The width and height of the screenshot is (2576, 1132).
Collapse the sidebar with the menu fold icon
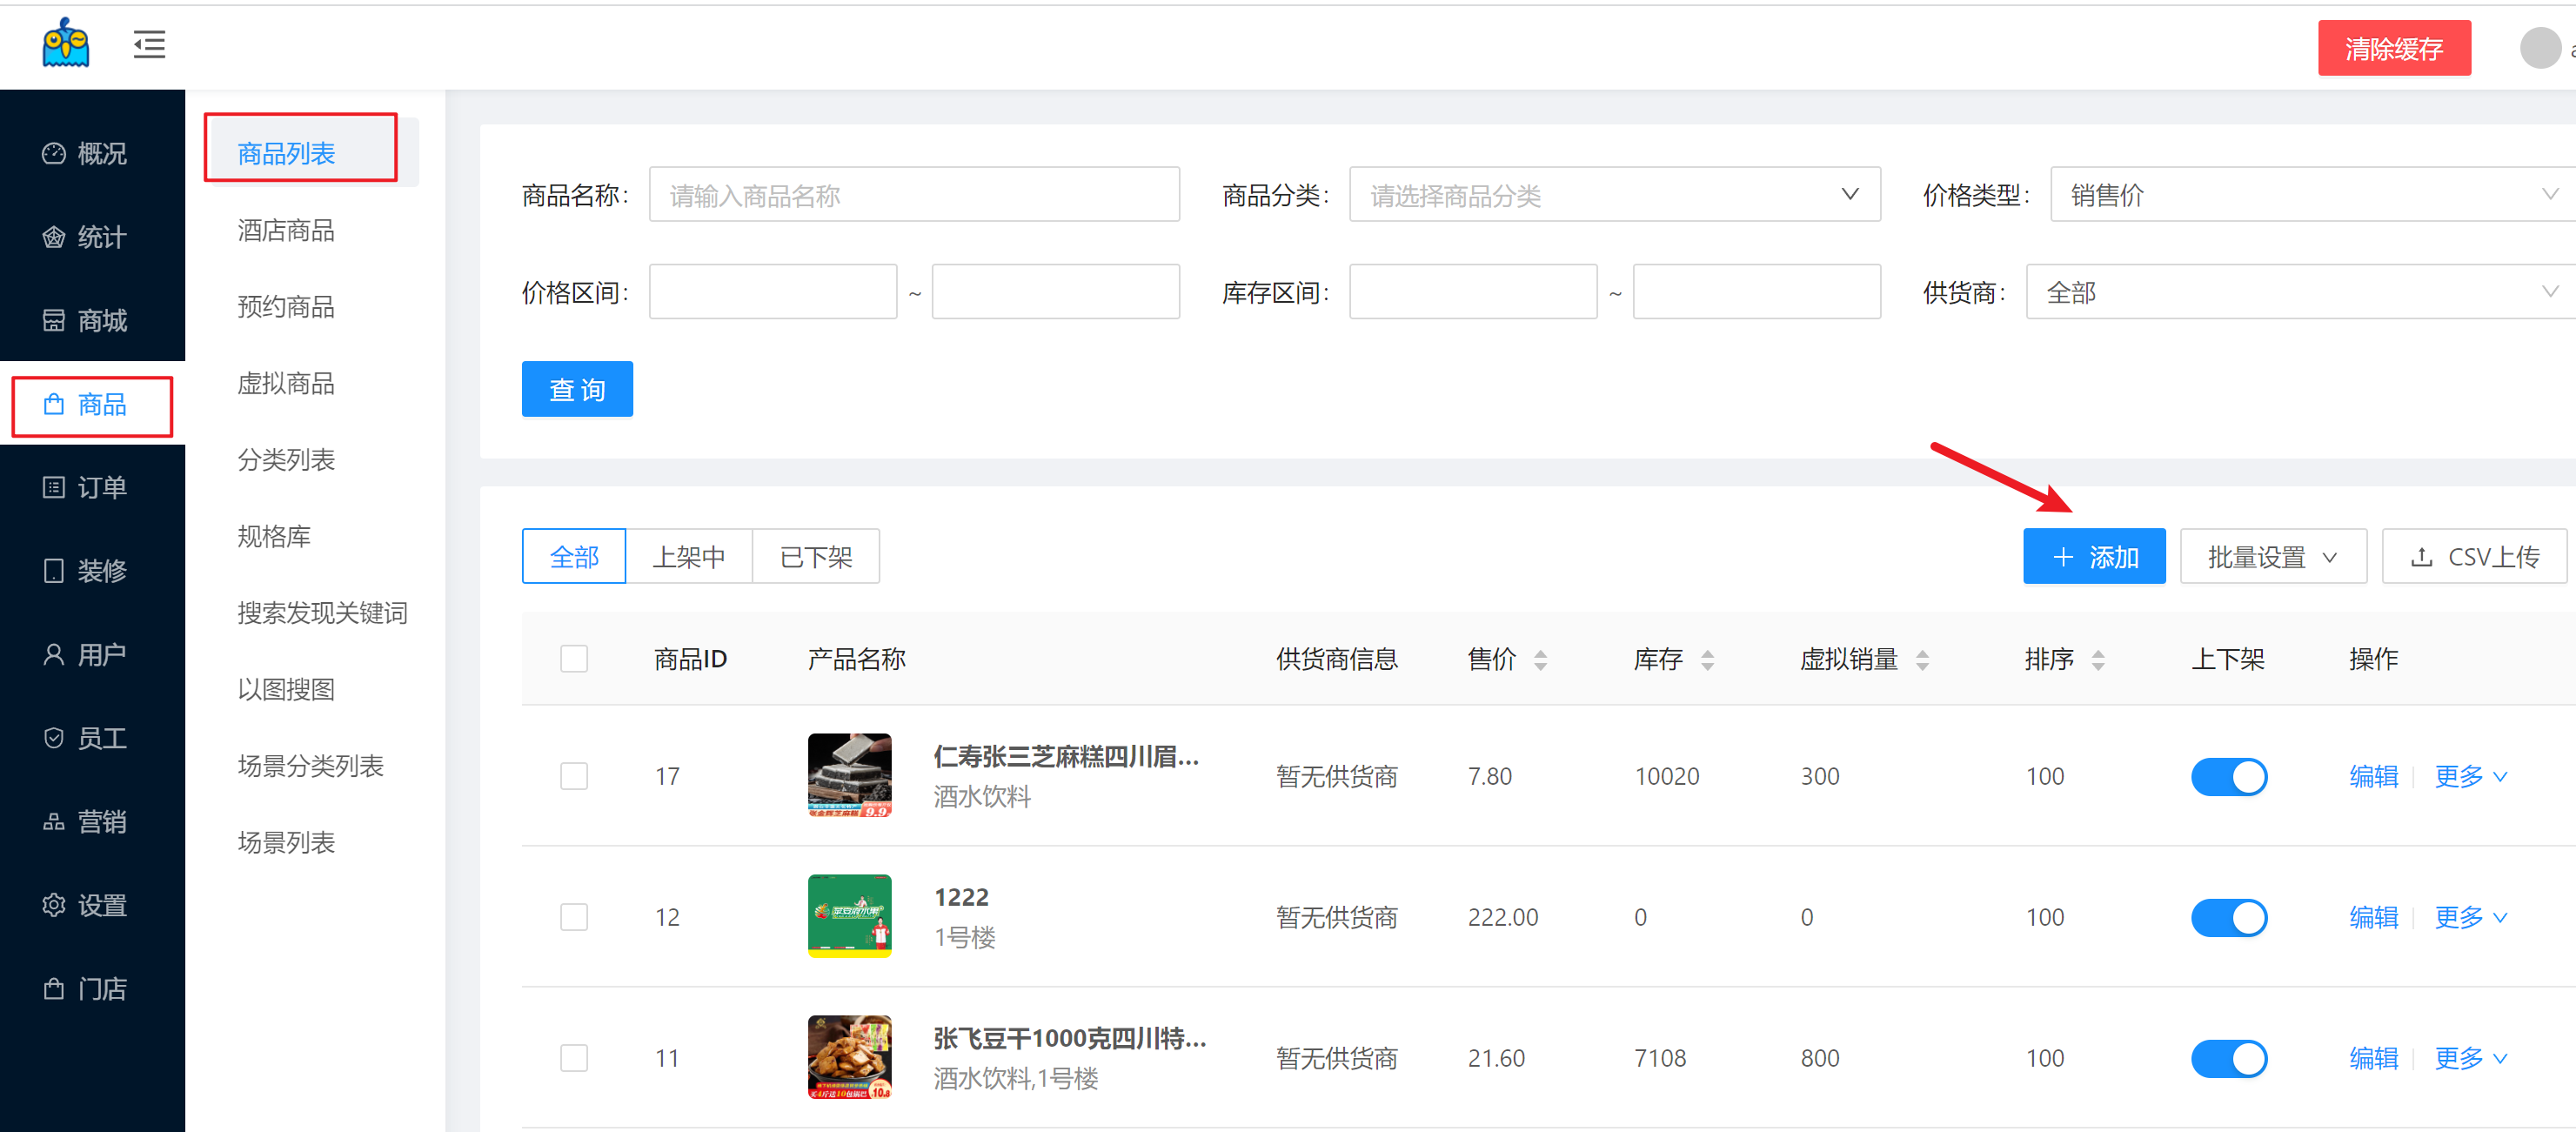click(149, 45)
